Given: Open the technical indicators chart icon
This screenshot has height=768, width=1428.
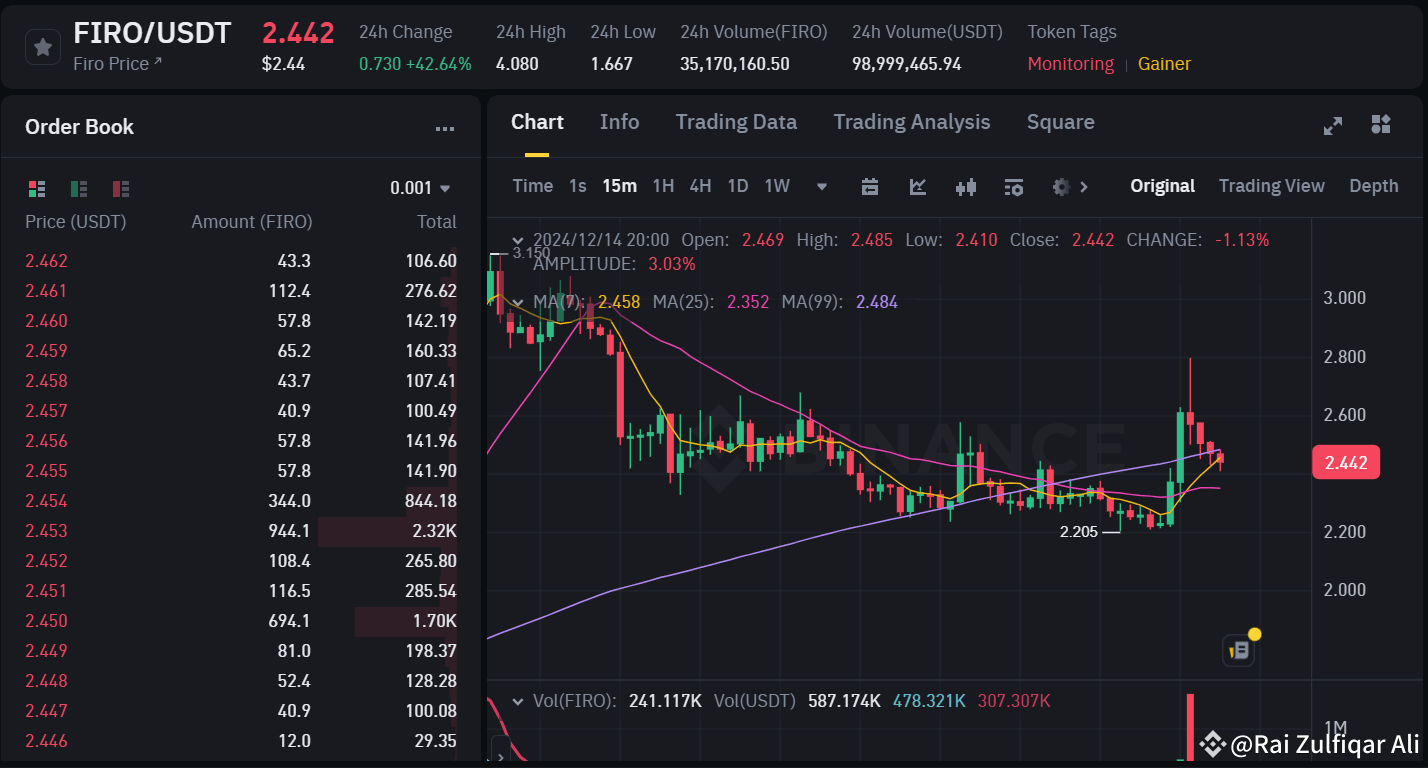Looking at the screenshot, I should [918, 186].
